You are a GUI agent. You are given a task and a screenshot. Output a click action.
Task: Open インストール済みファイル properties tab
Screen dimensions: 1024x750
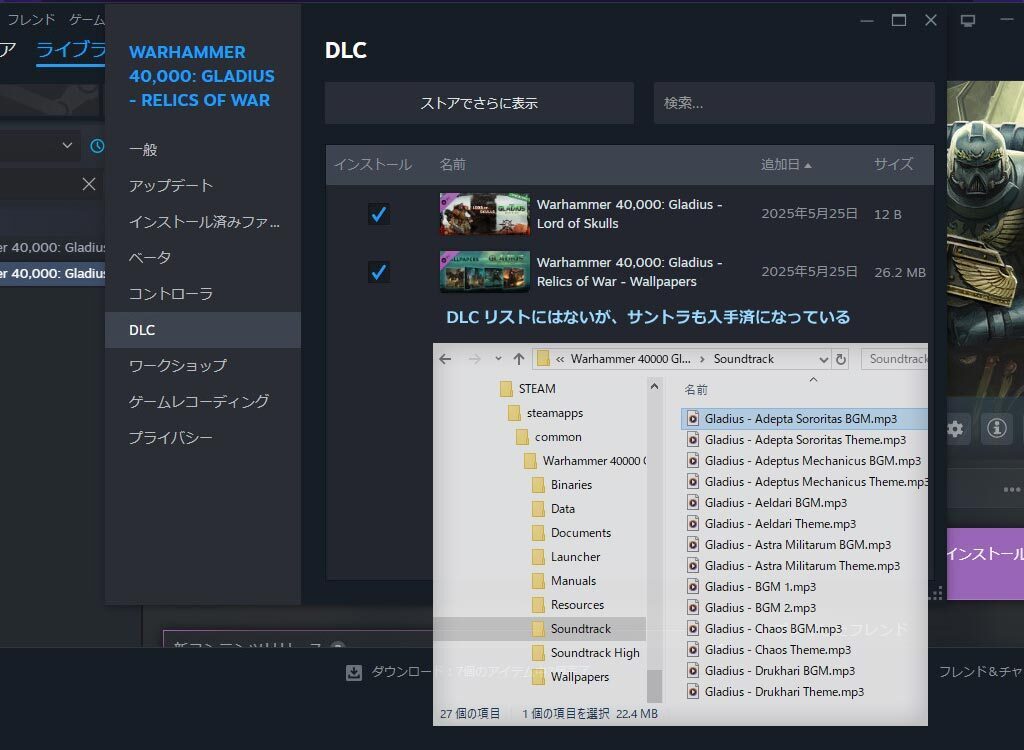tap(203, 222)
